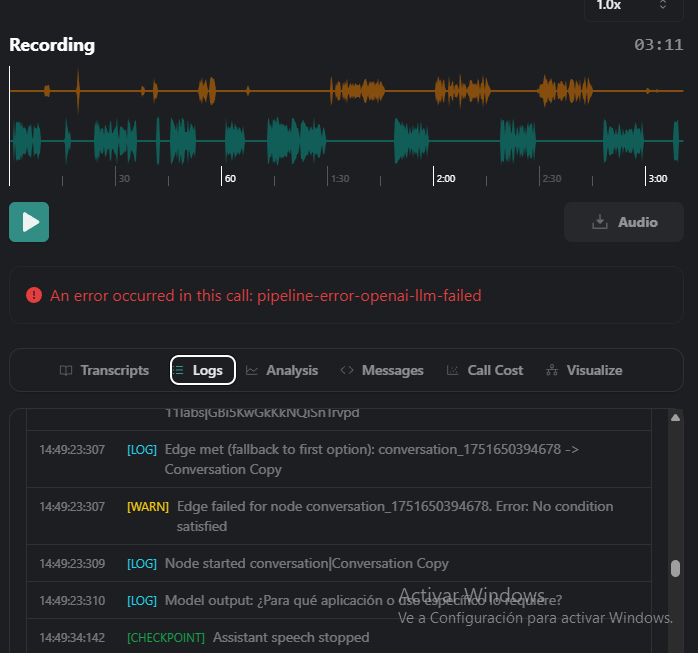
Task: Click the 14:49:23:310 timestamp
Action: coord(72,600)
